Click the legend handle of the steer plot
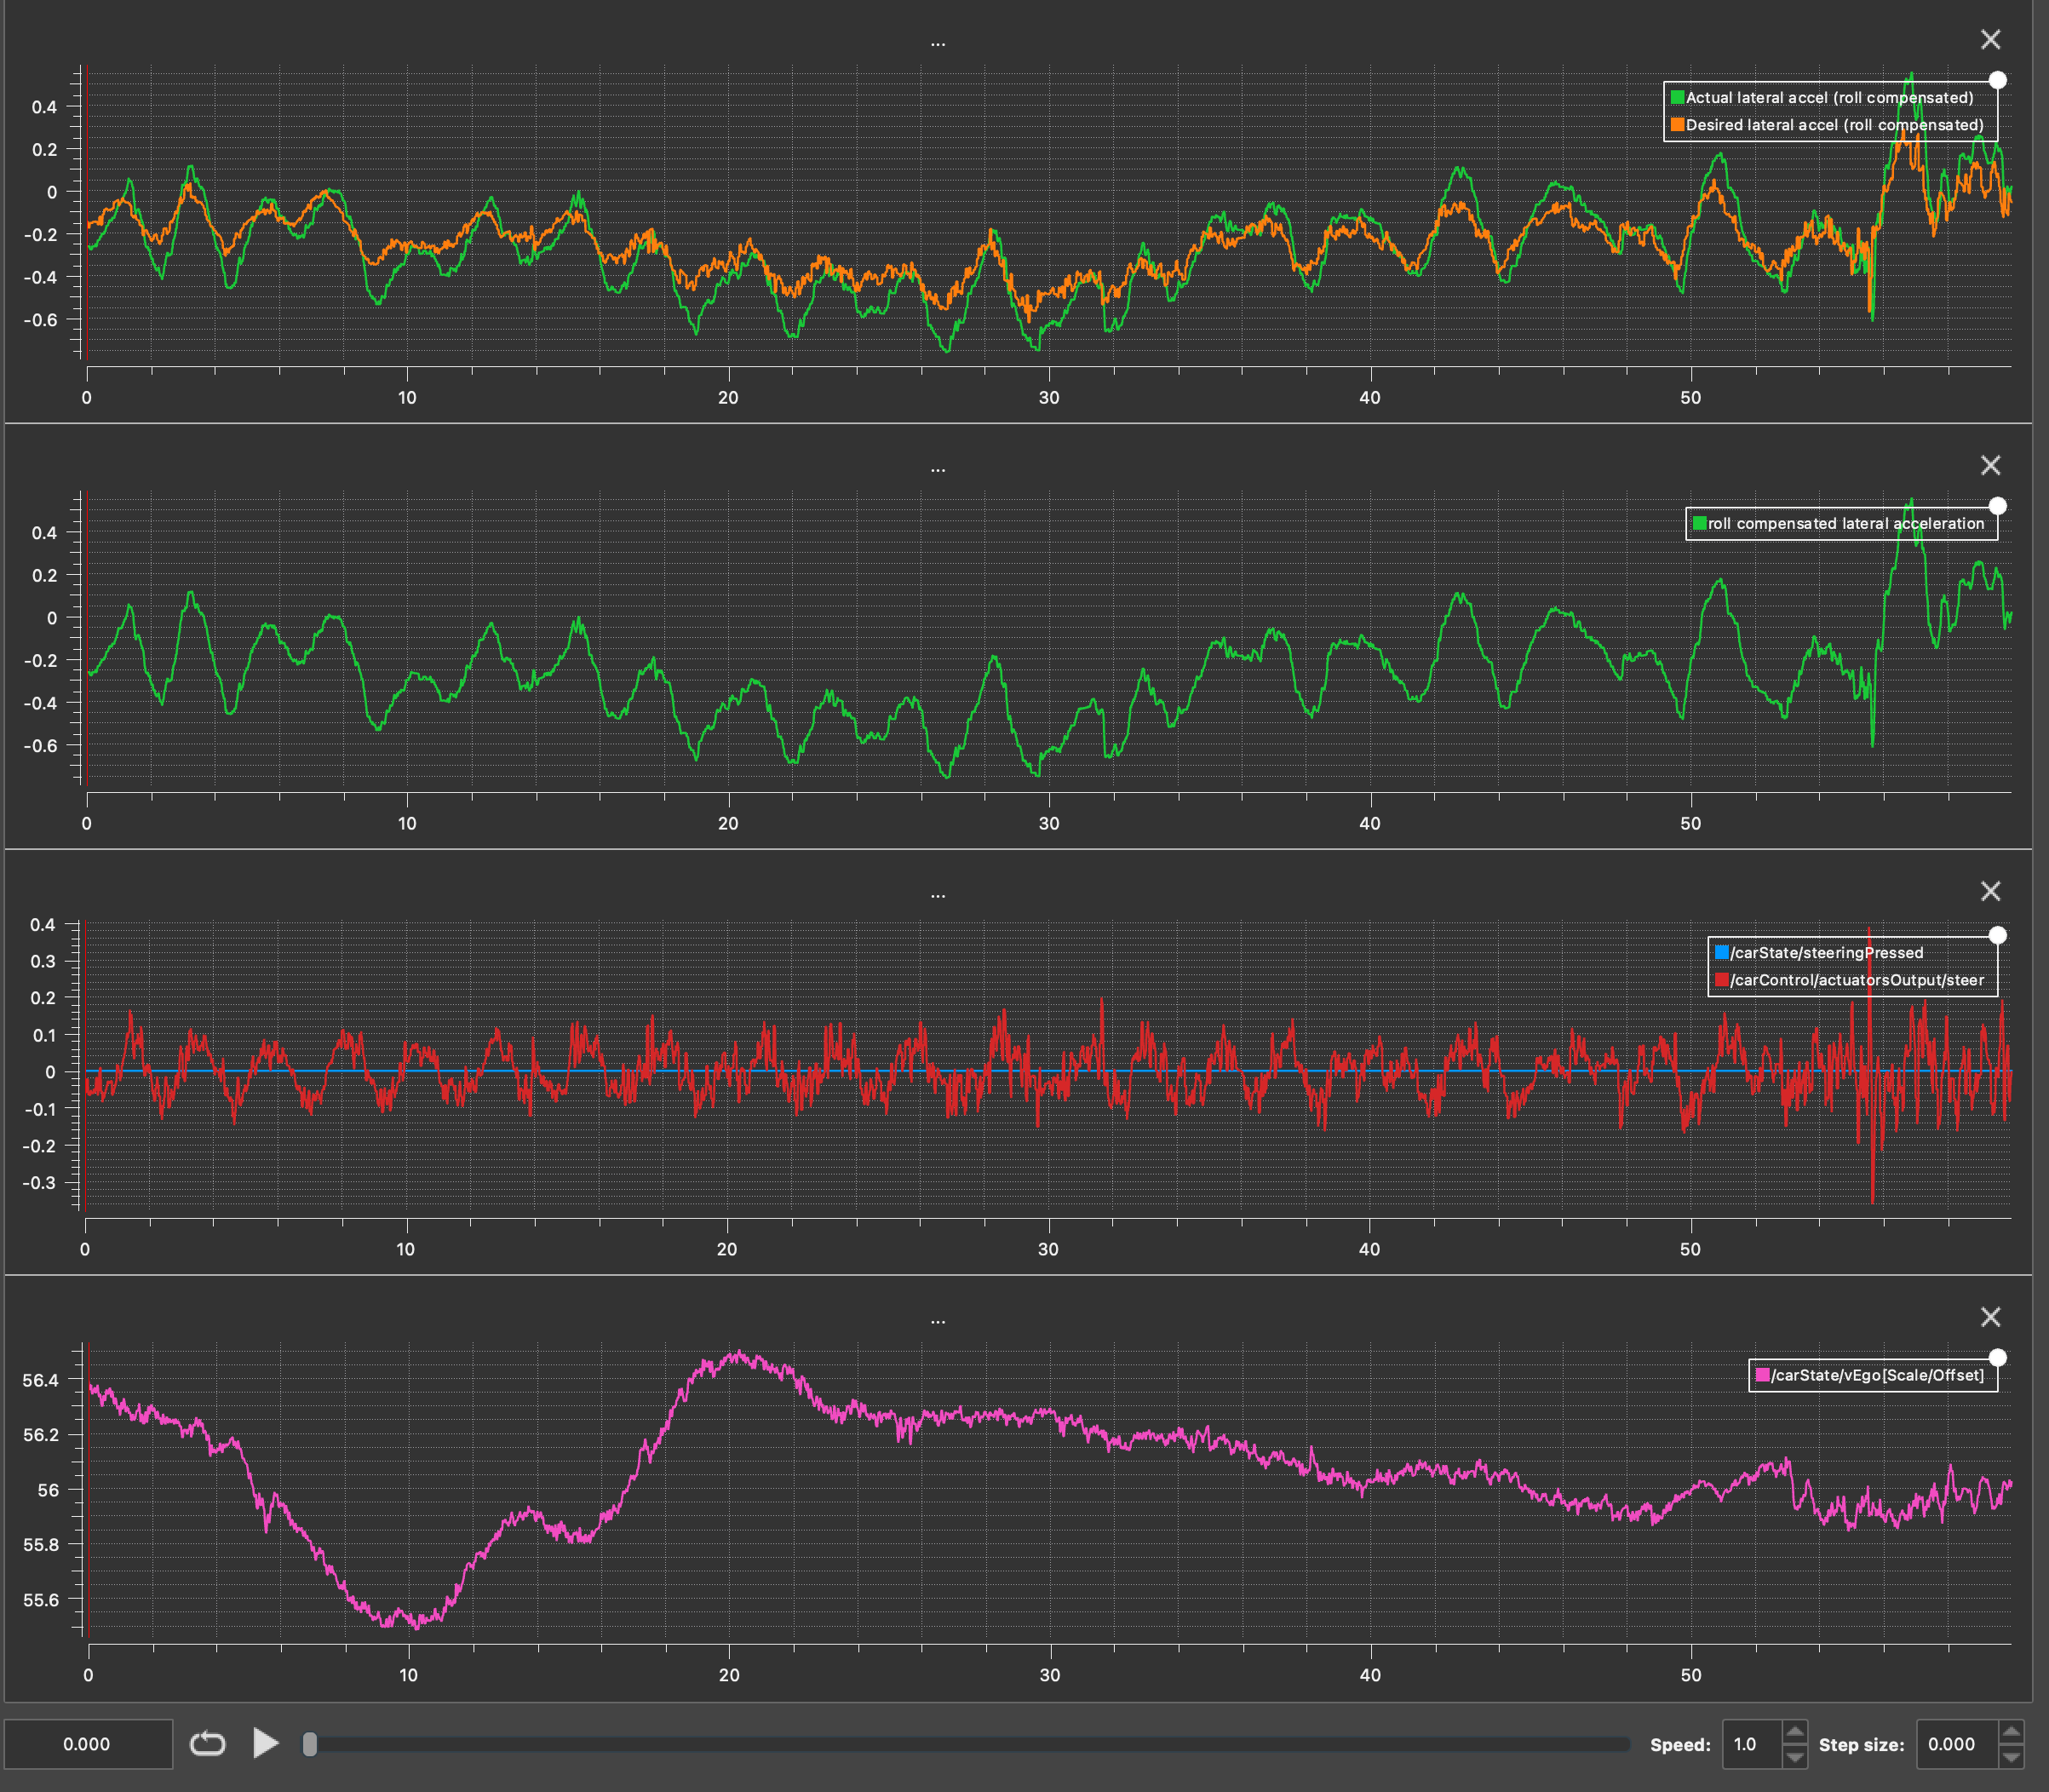This screenshot has height=1792, width=2049. [x=1997, y=935]
